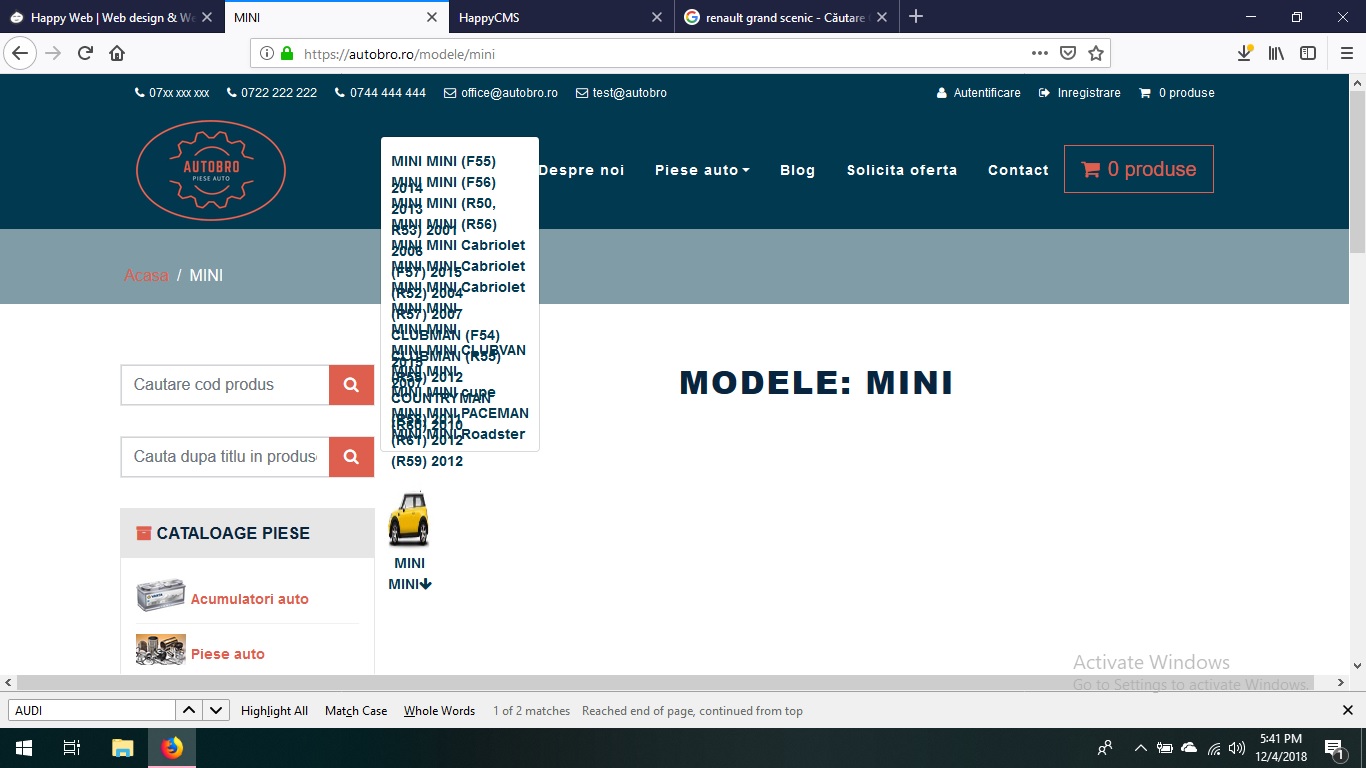Bookmark this page with the star icon
Screen dimensions: 1366x768
coord(1096,54)
